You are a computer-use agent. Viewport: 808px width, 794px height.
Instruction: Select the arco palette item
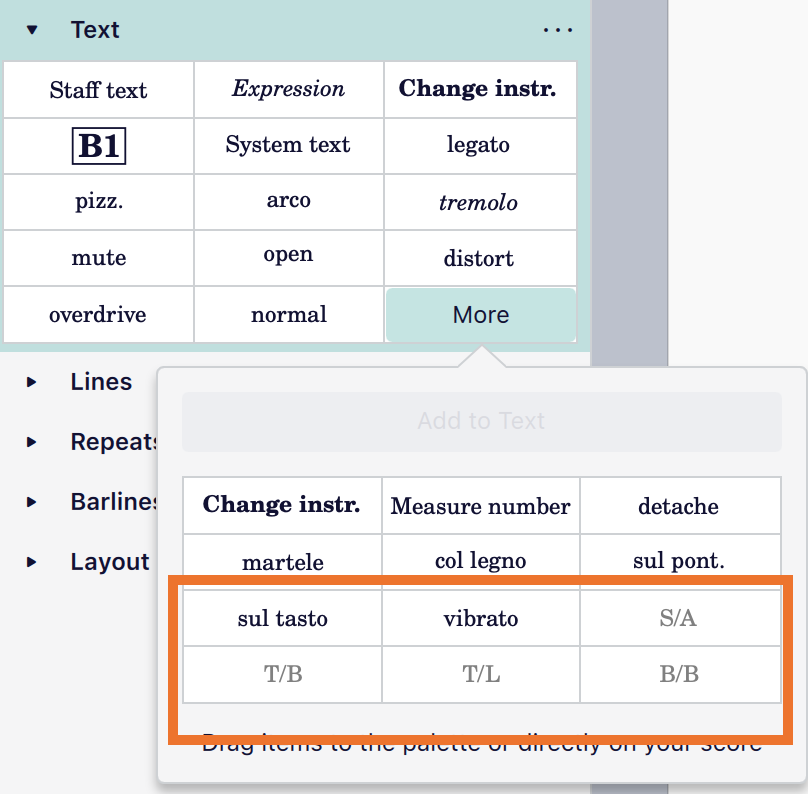[288, 202]
